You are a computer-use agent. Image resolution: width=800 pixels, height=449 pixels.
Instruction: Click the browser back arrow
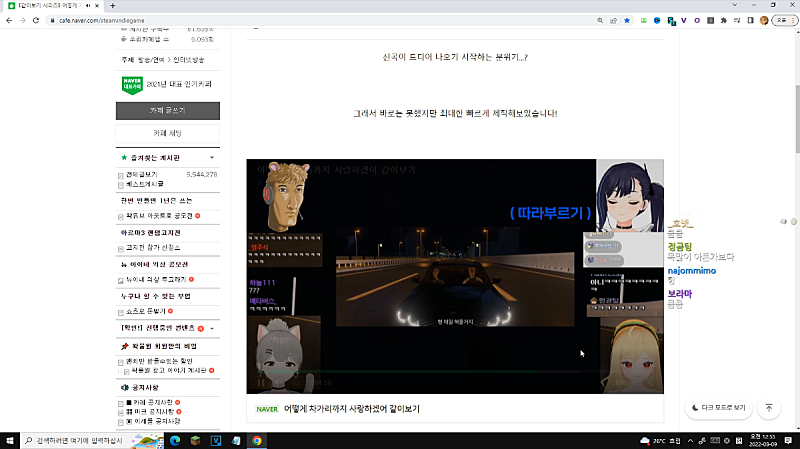point(9,19)
